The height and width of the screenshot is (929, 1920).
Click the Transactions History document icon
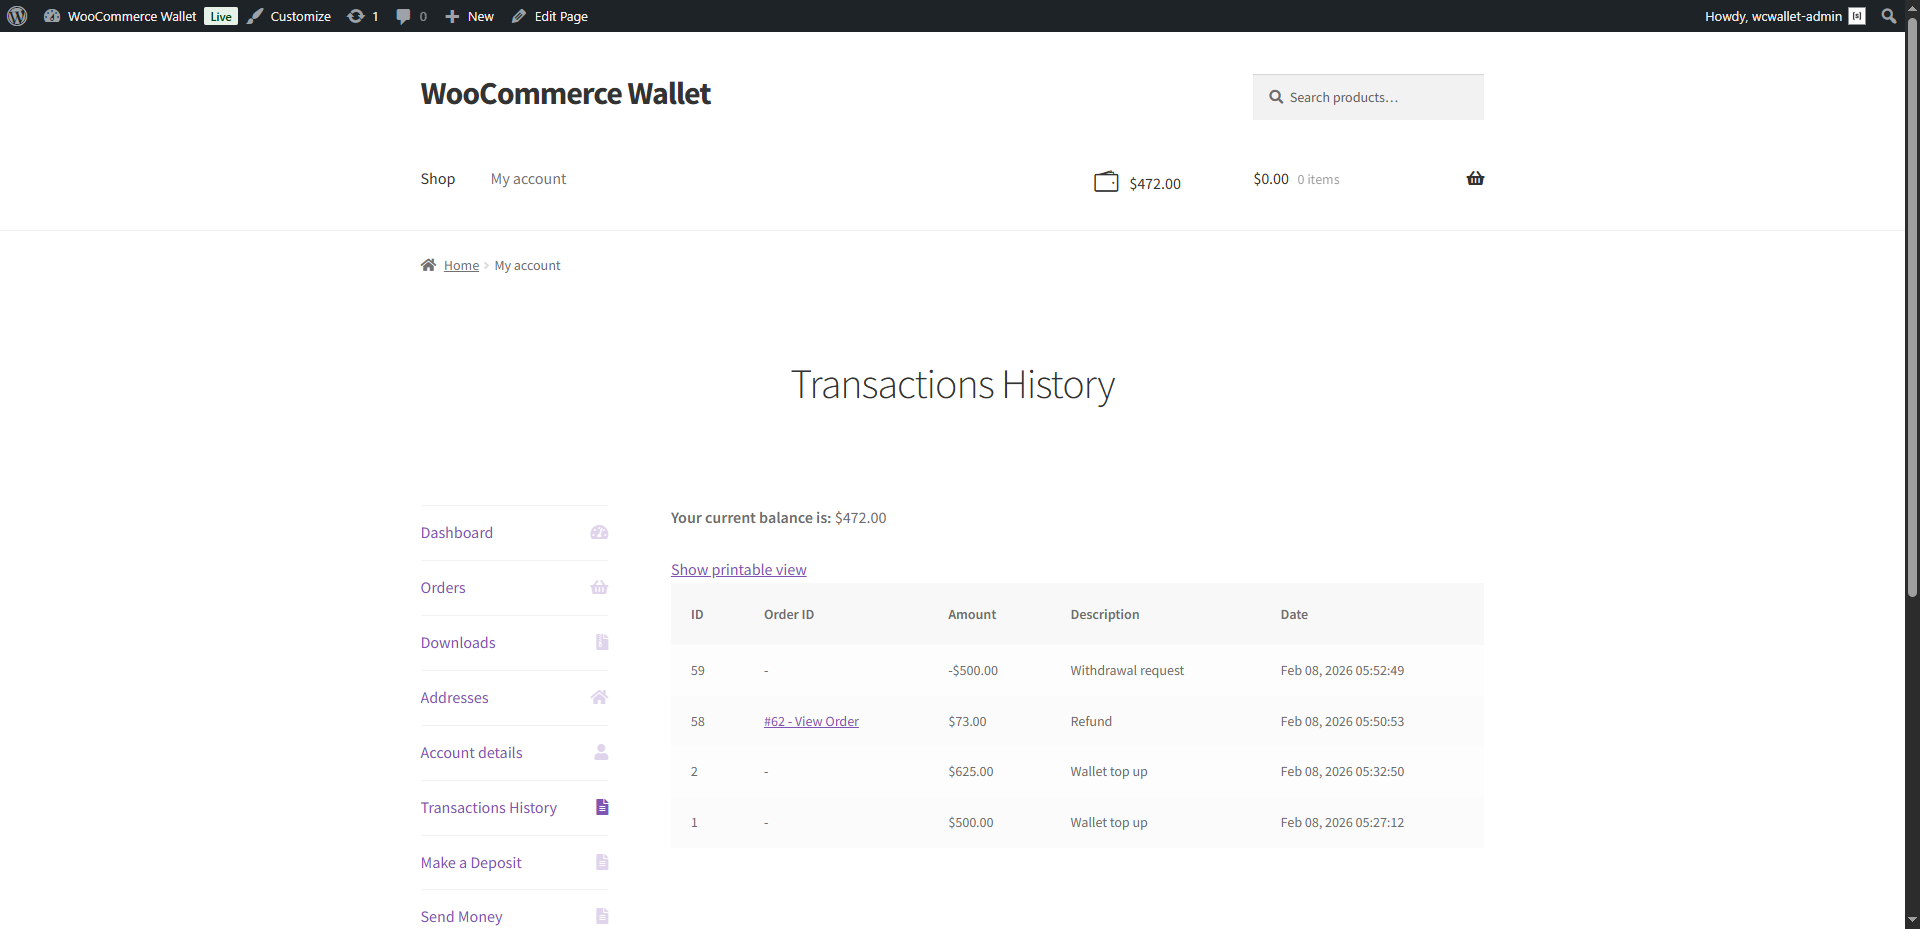[602, 807]
